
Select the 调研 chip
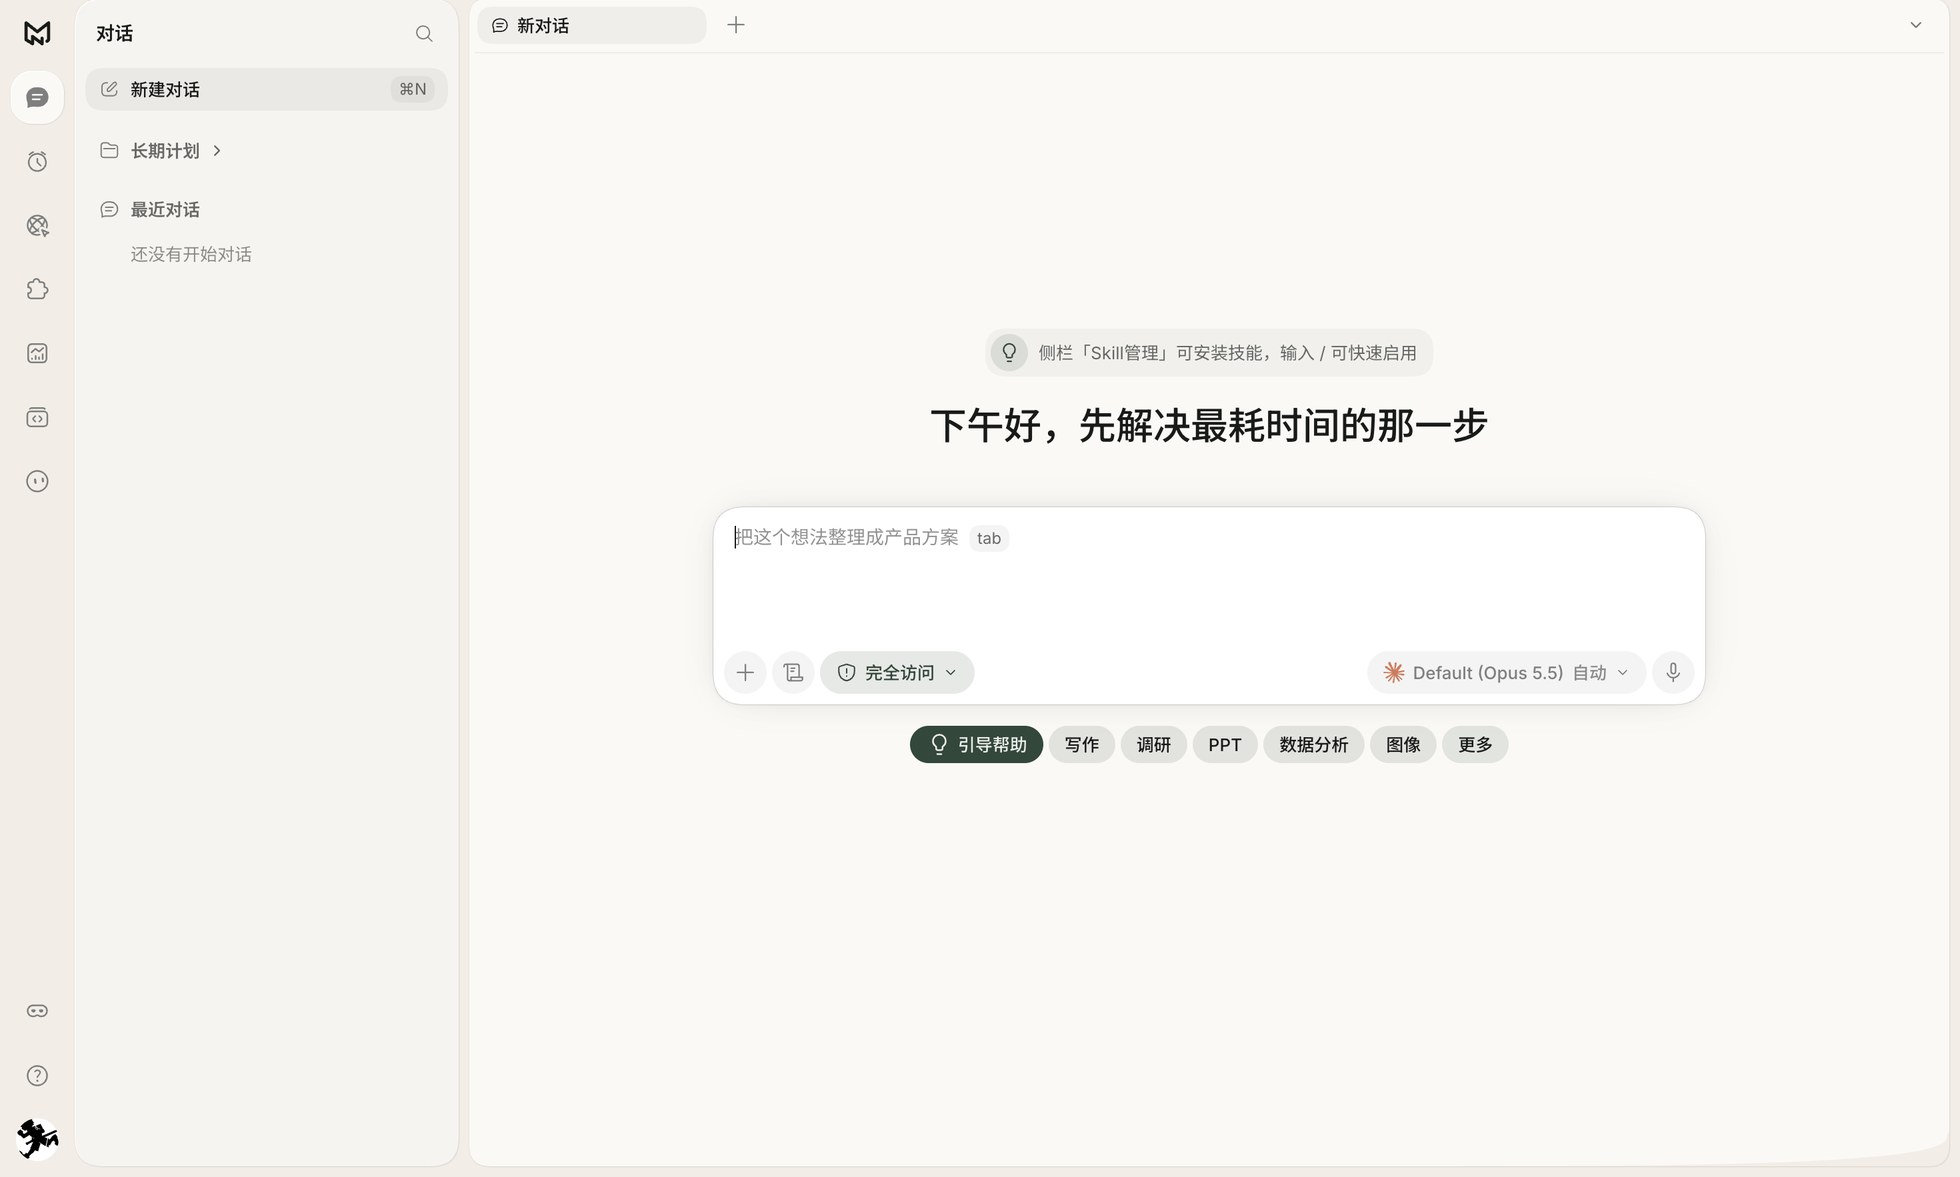[x=1153, y=744]
